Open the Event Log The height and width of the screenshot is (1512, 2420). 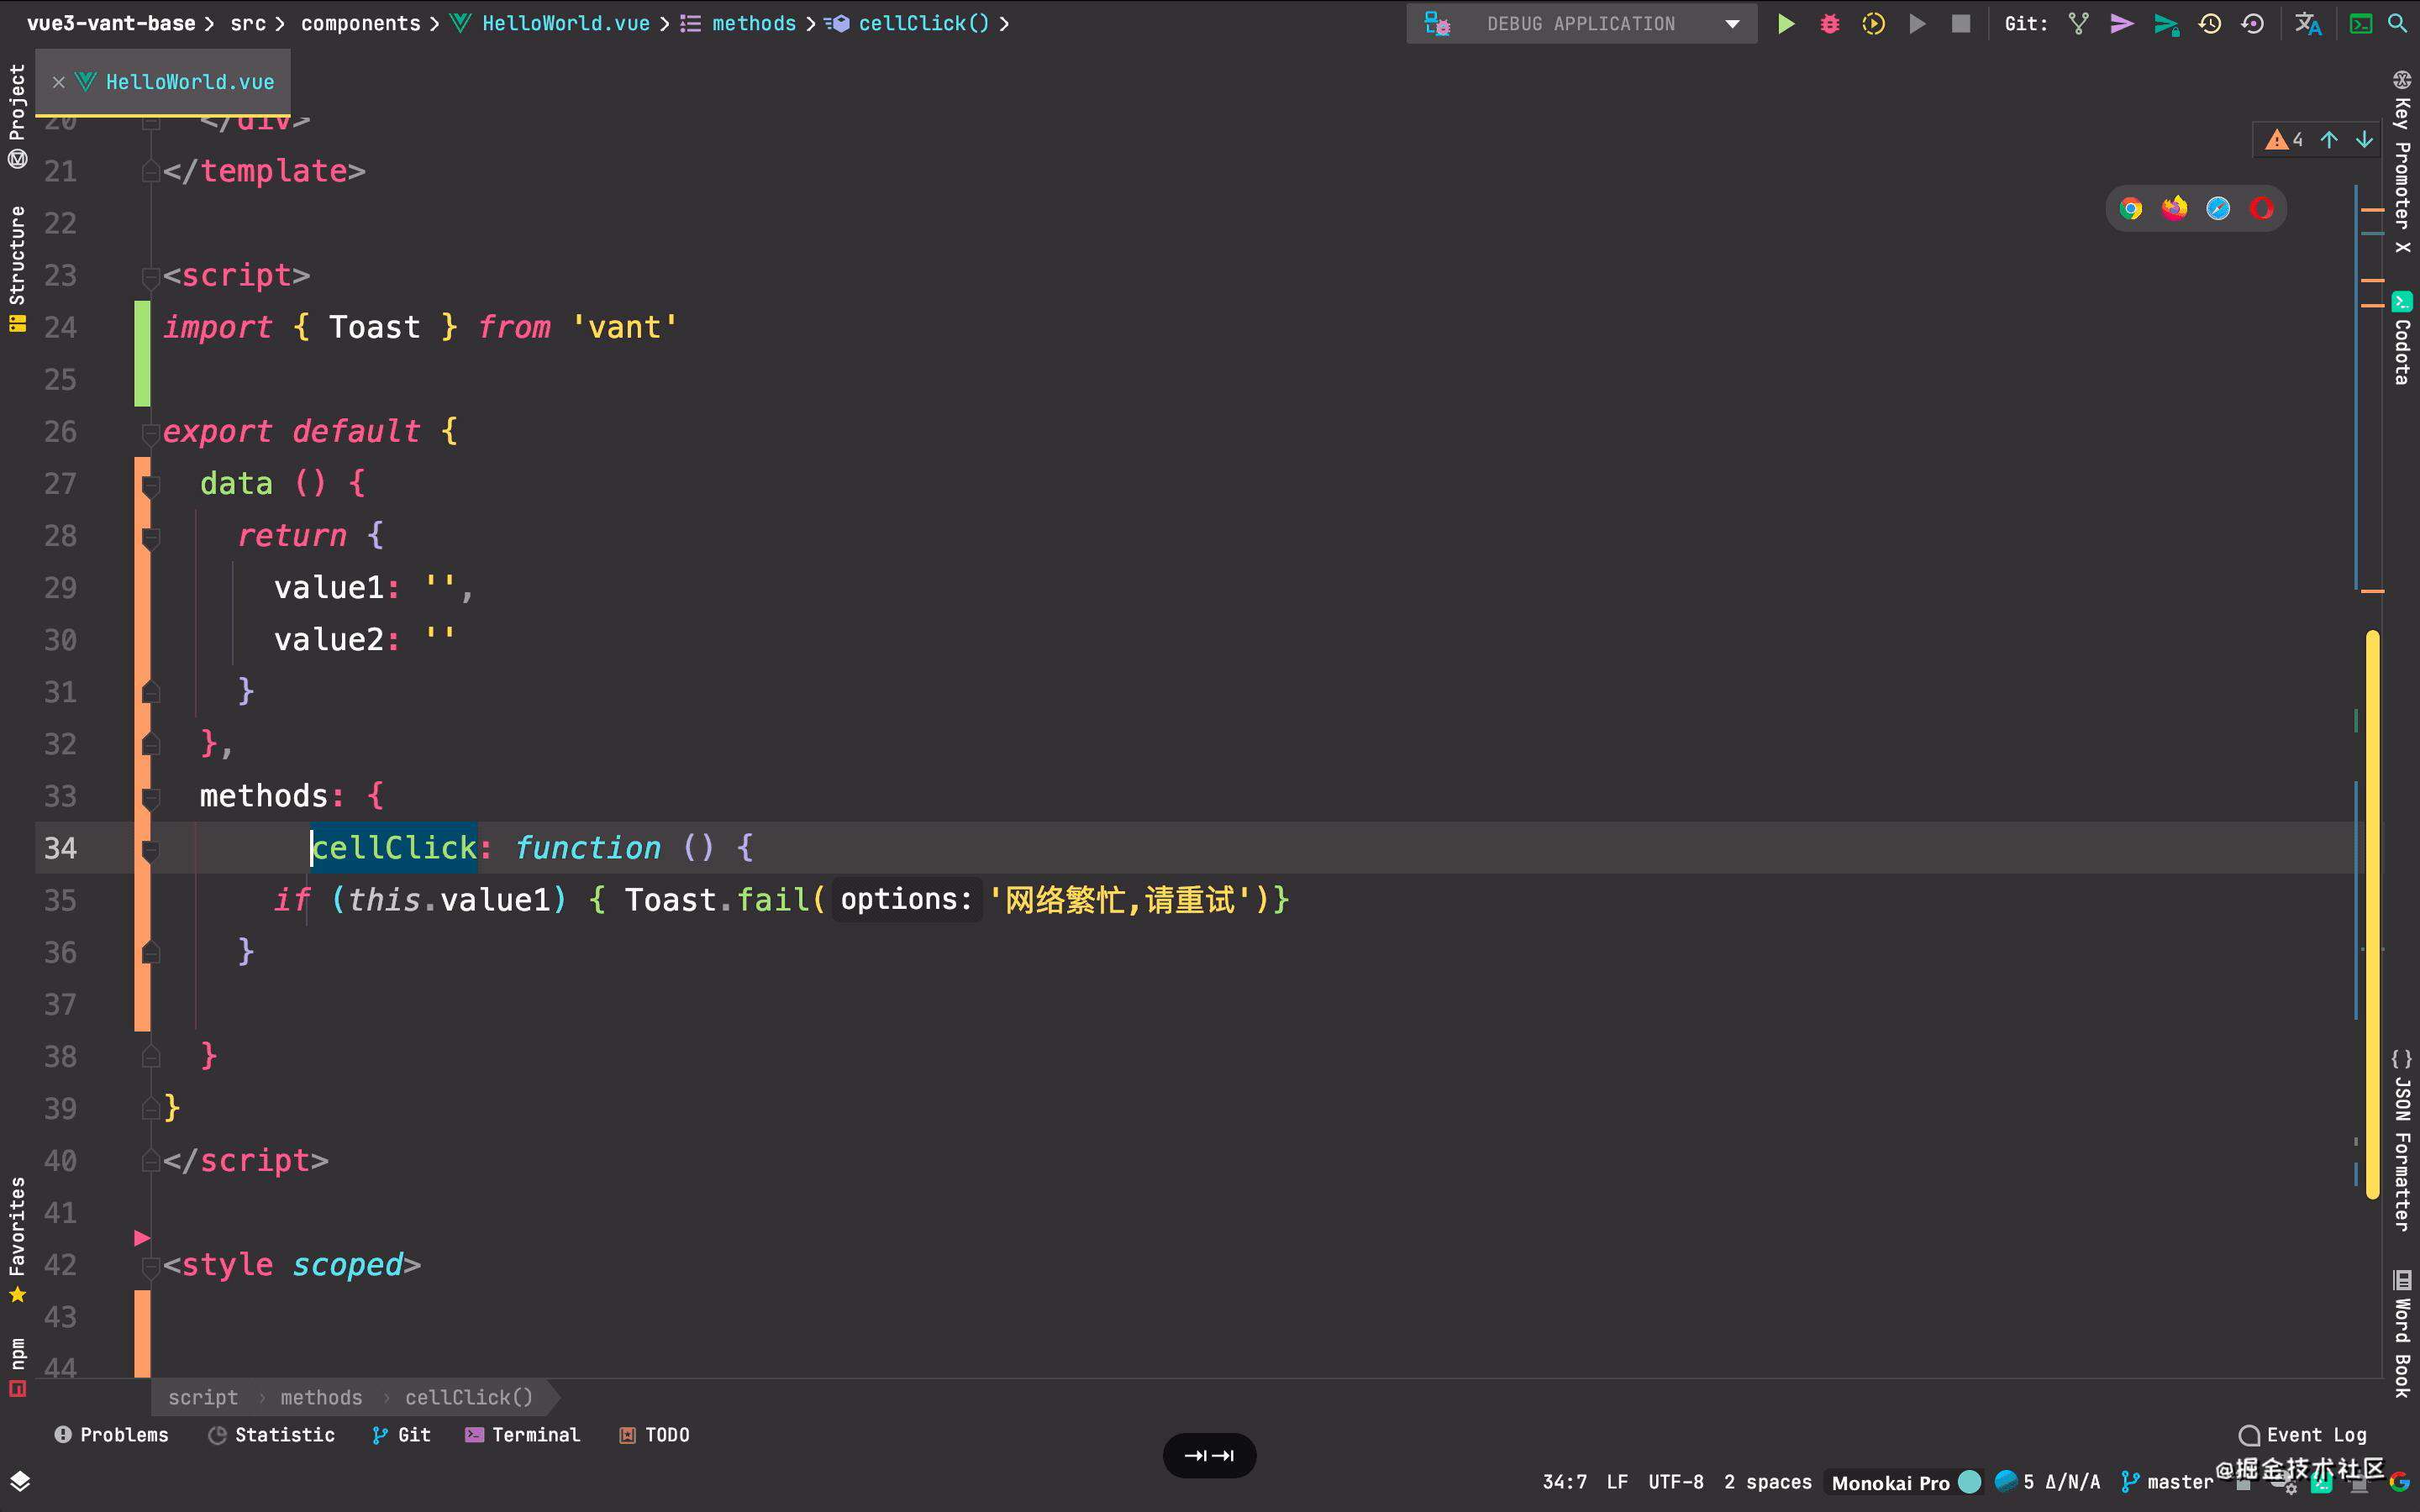click(x=2302, y=1435)
